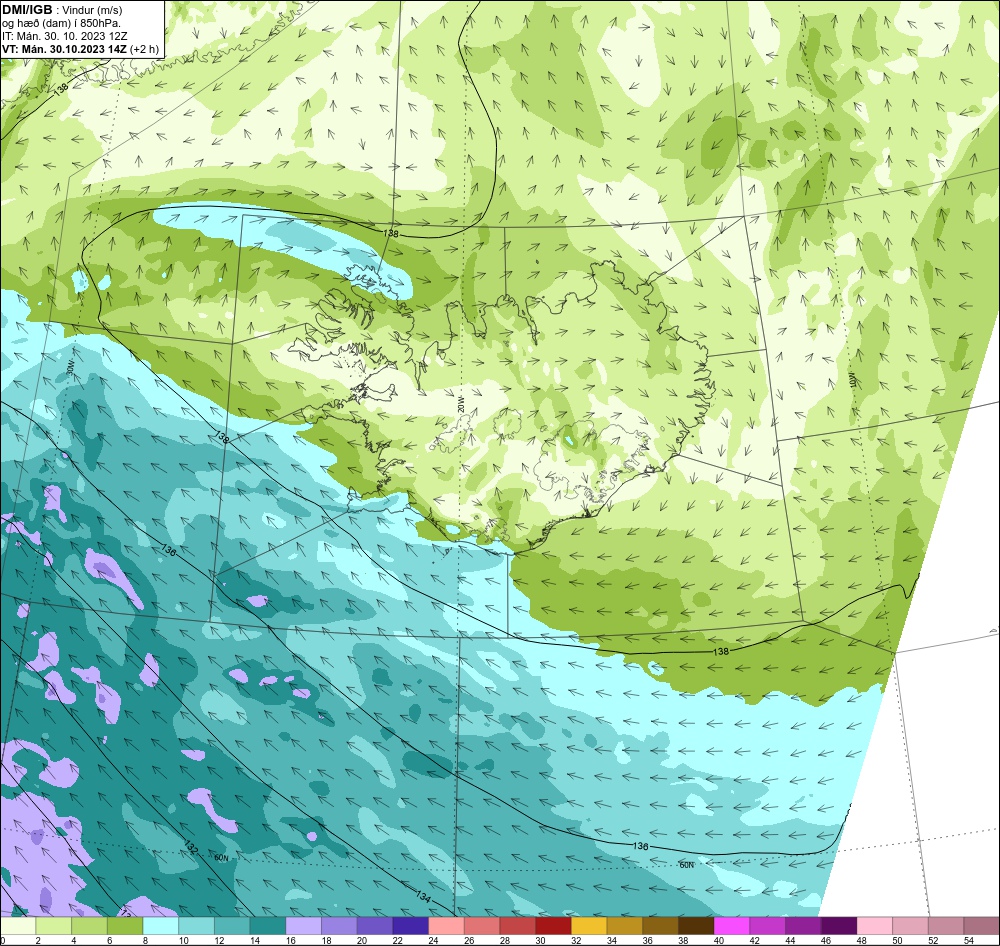1000x946 pixels.
Task: Click the 0–2 m/s palest legend swatch
Action: click(x=18, y=926)
